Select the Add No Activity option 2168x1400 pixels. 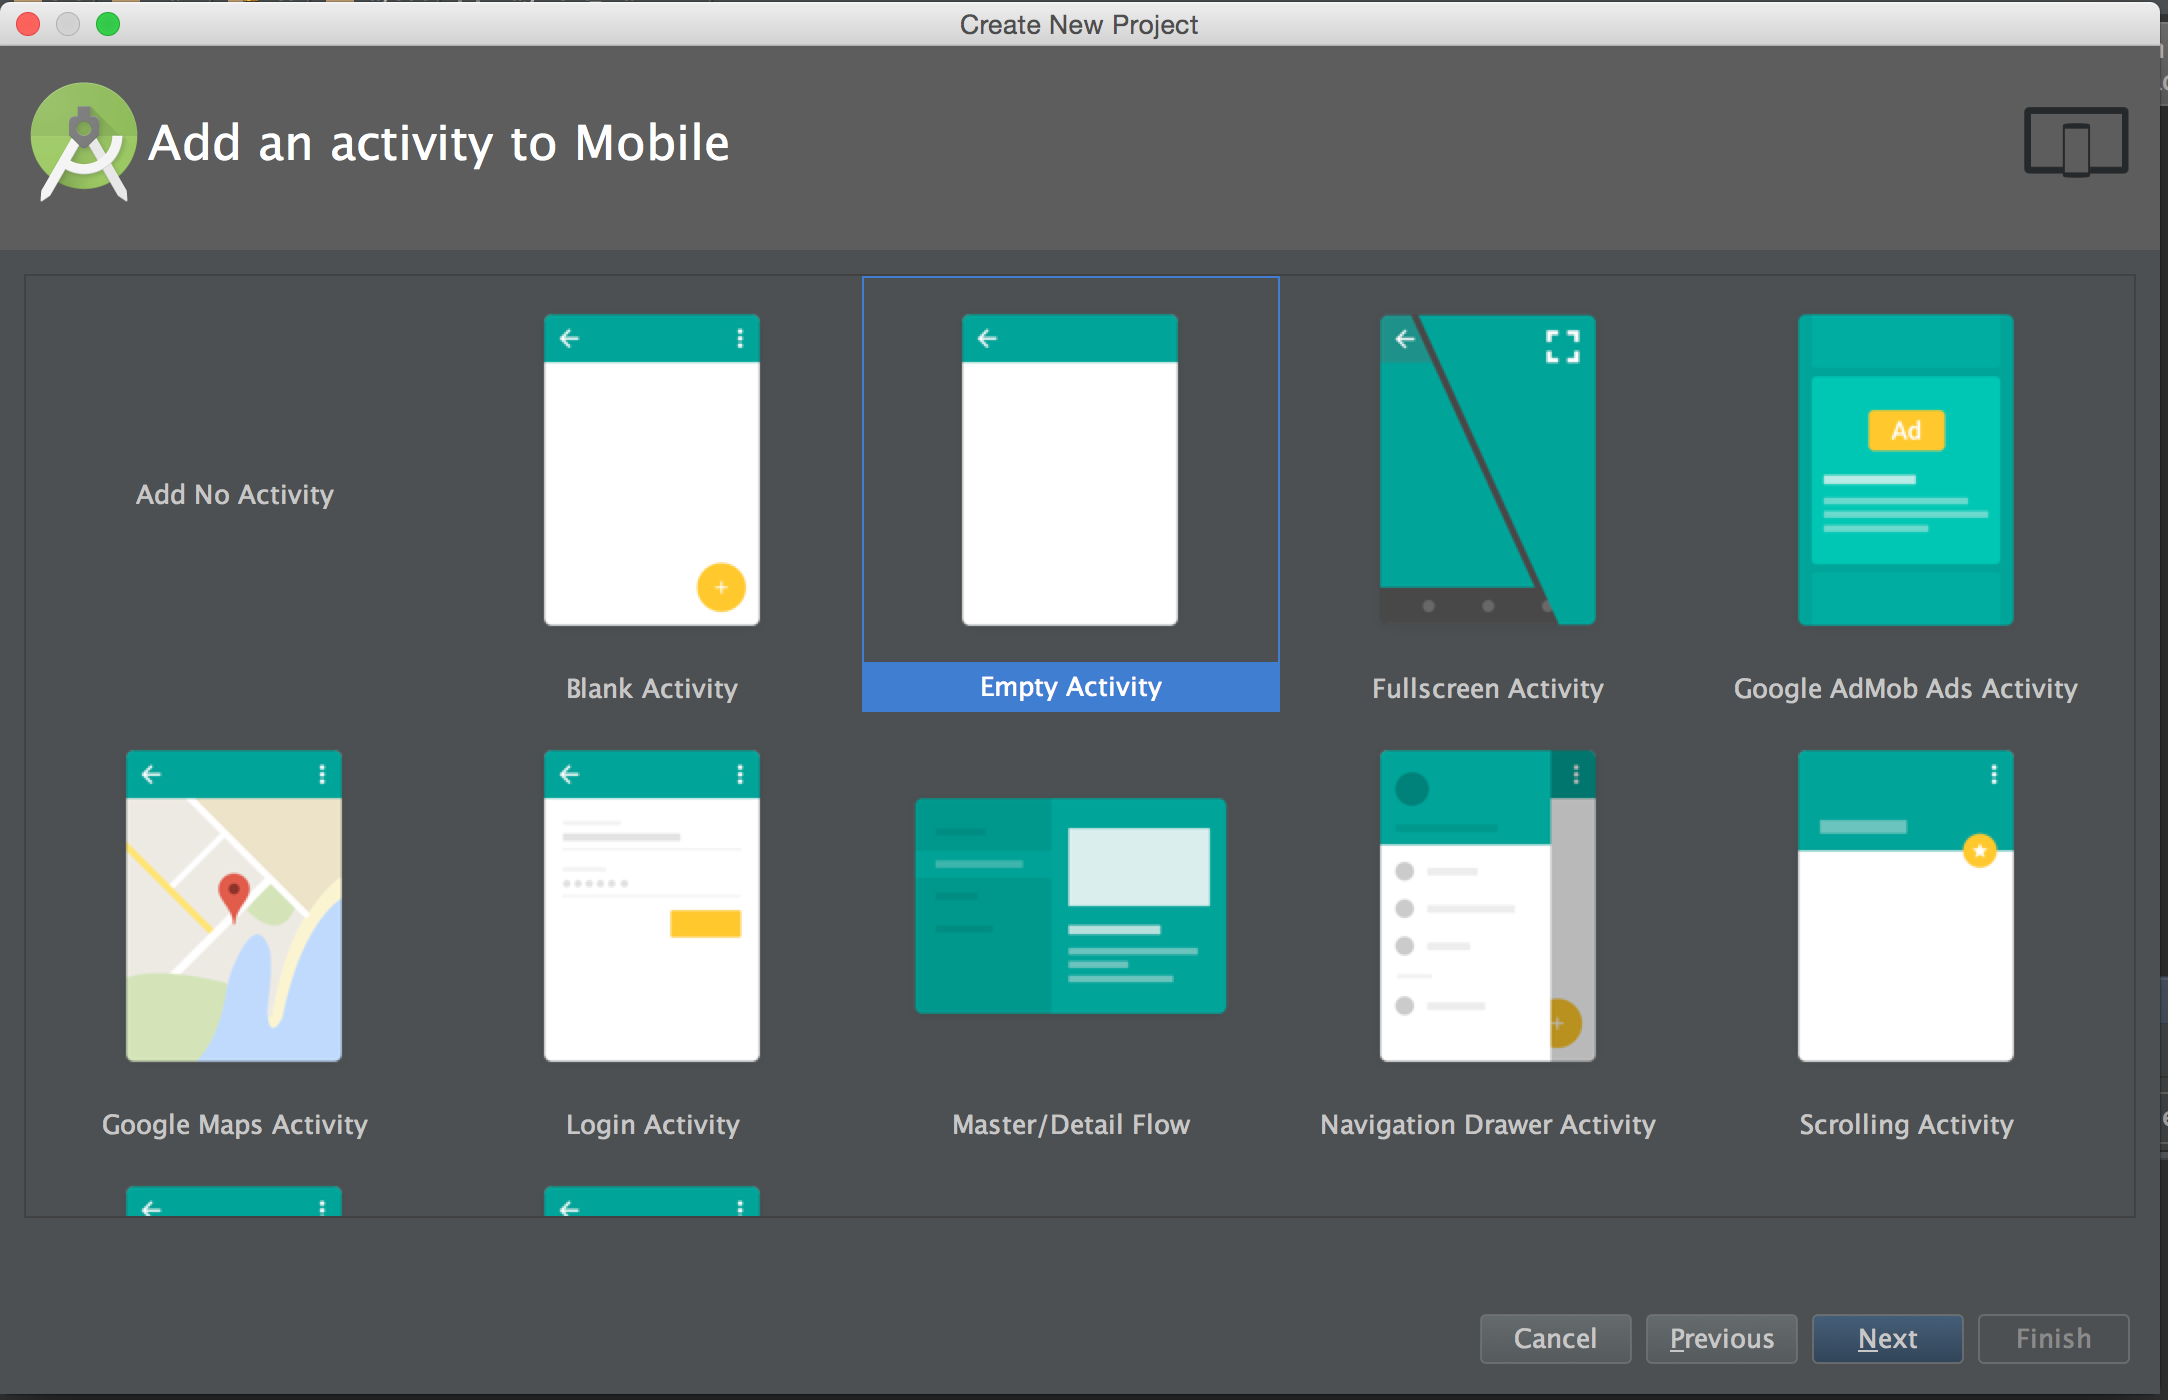click(234, 494)
